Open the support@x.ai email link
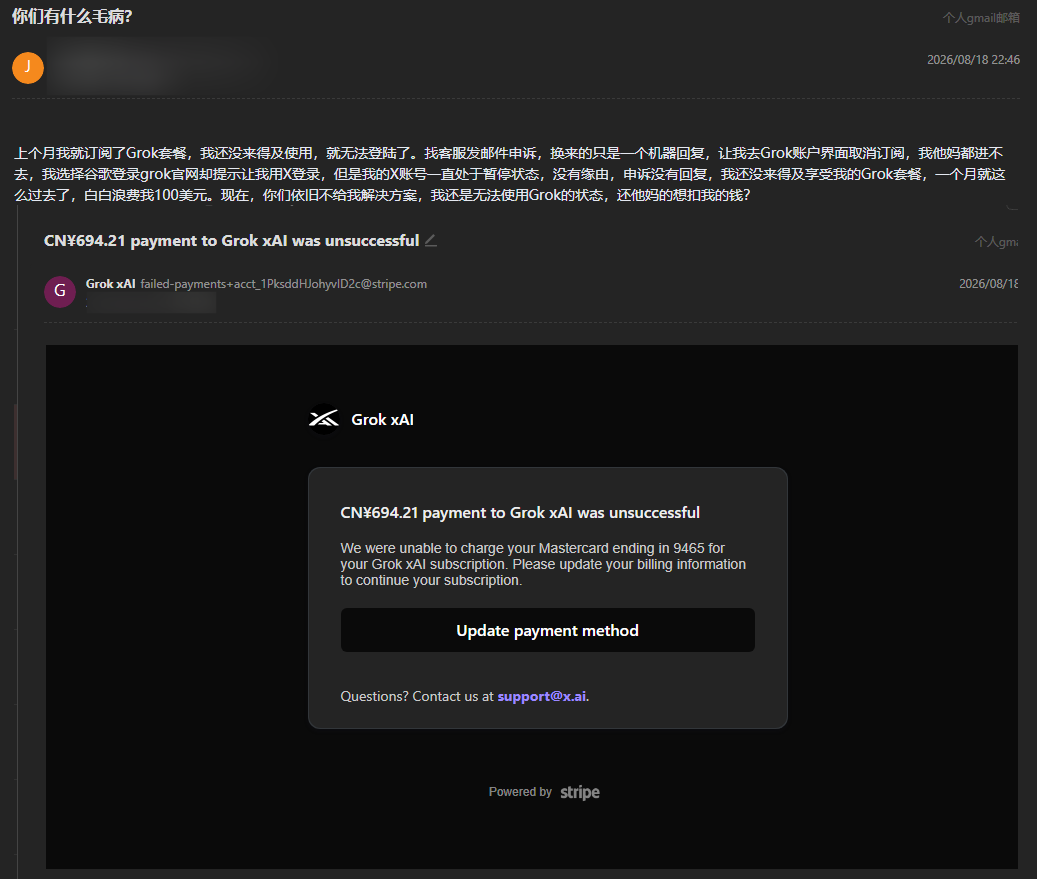Screen dimensions: 1037x879 point(542,696)
